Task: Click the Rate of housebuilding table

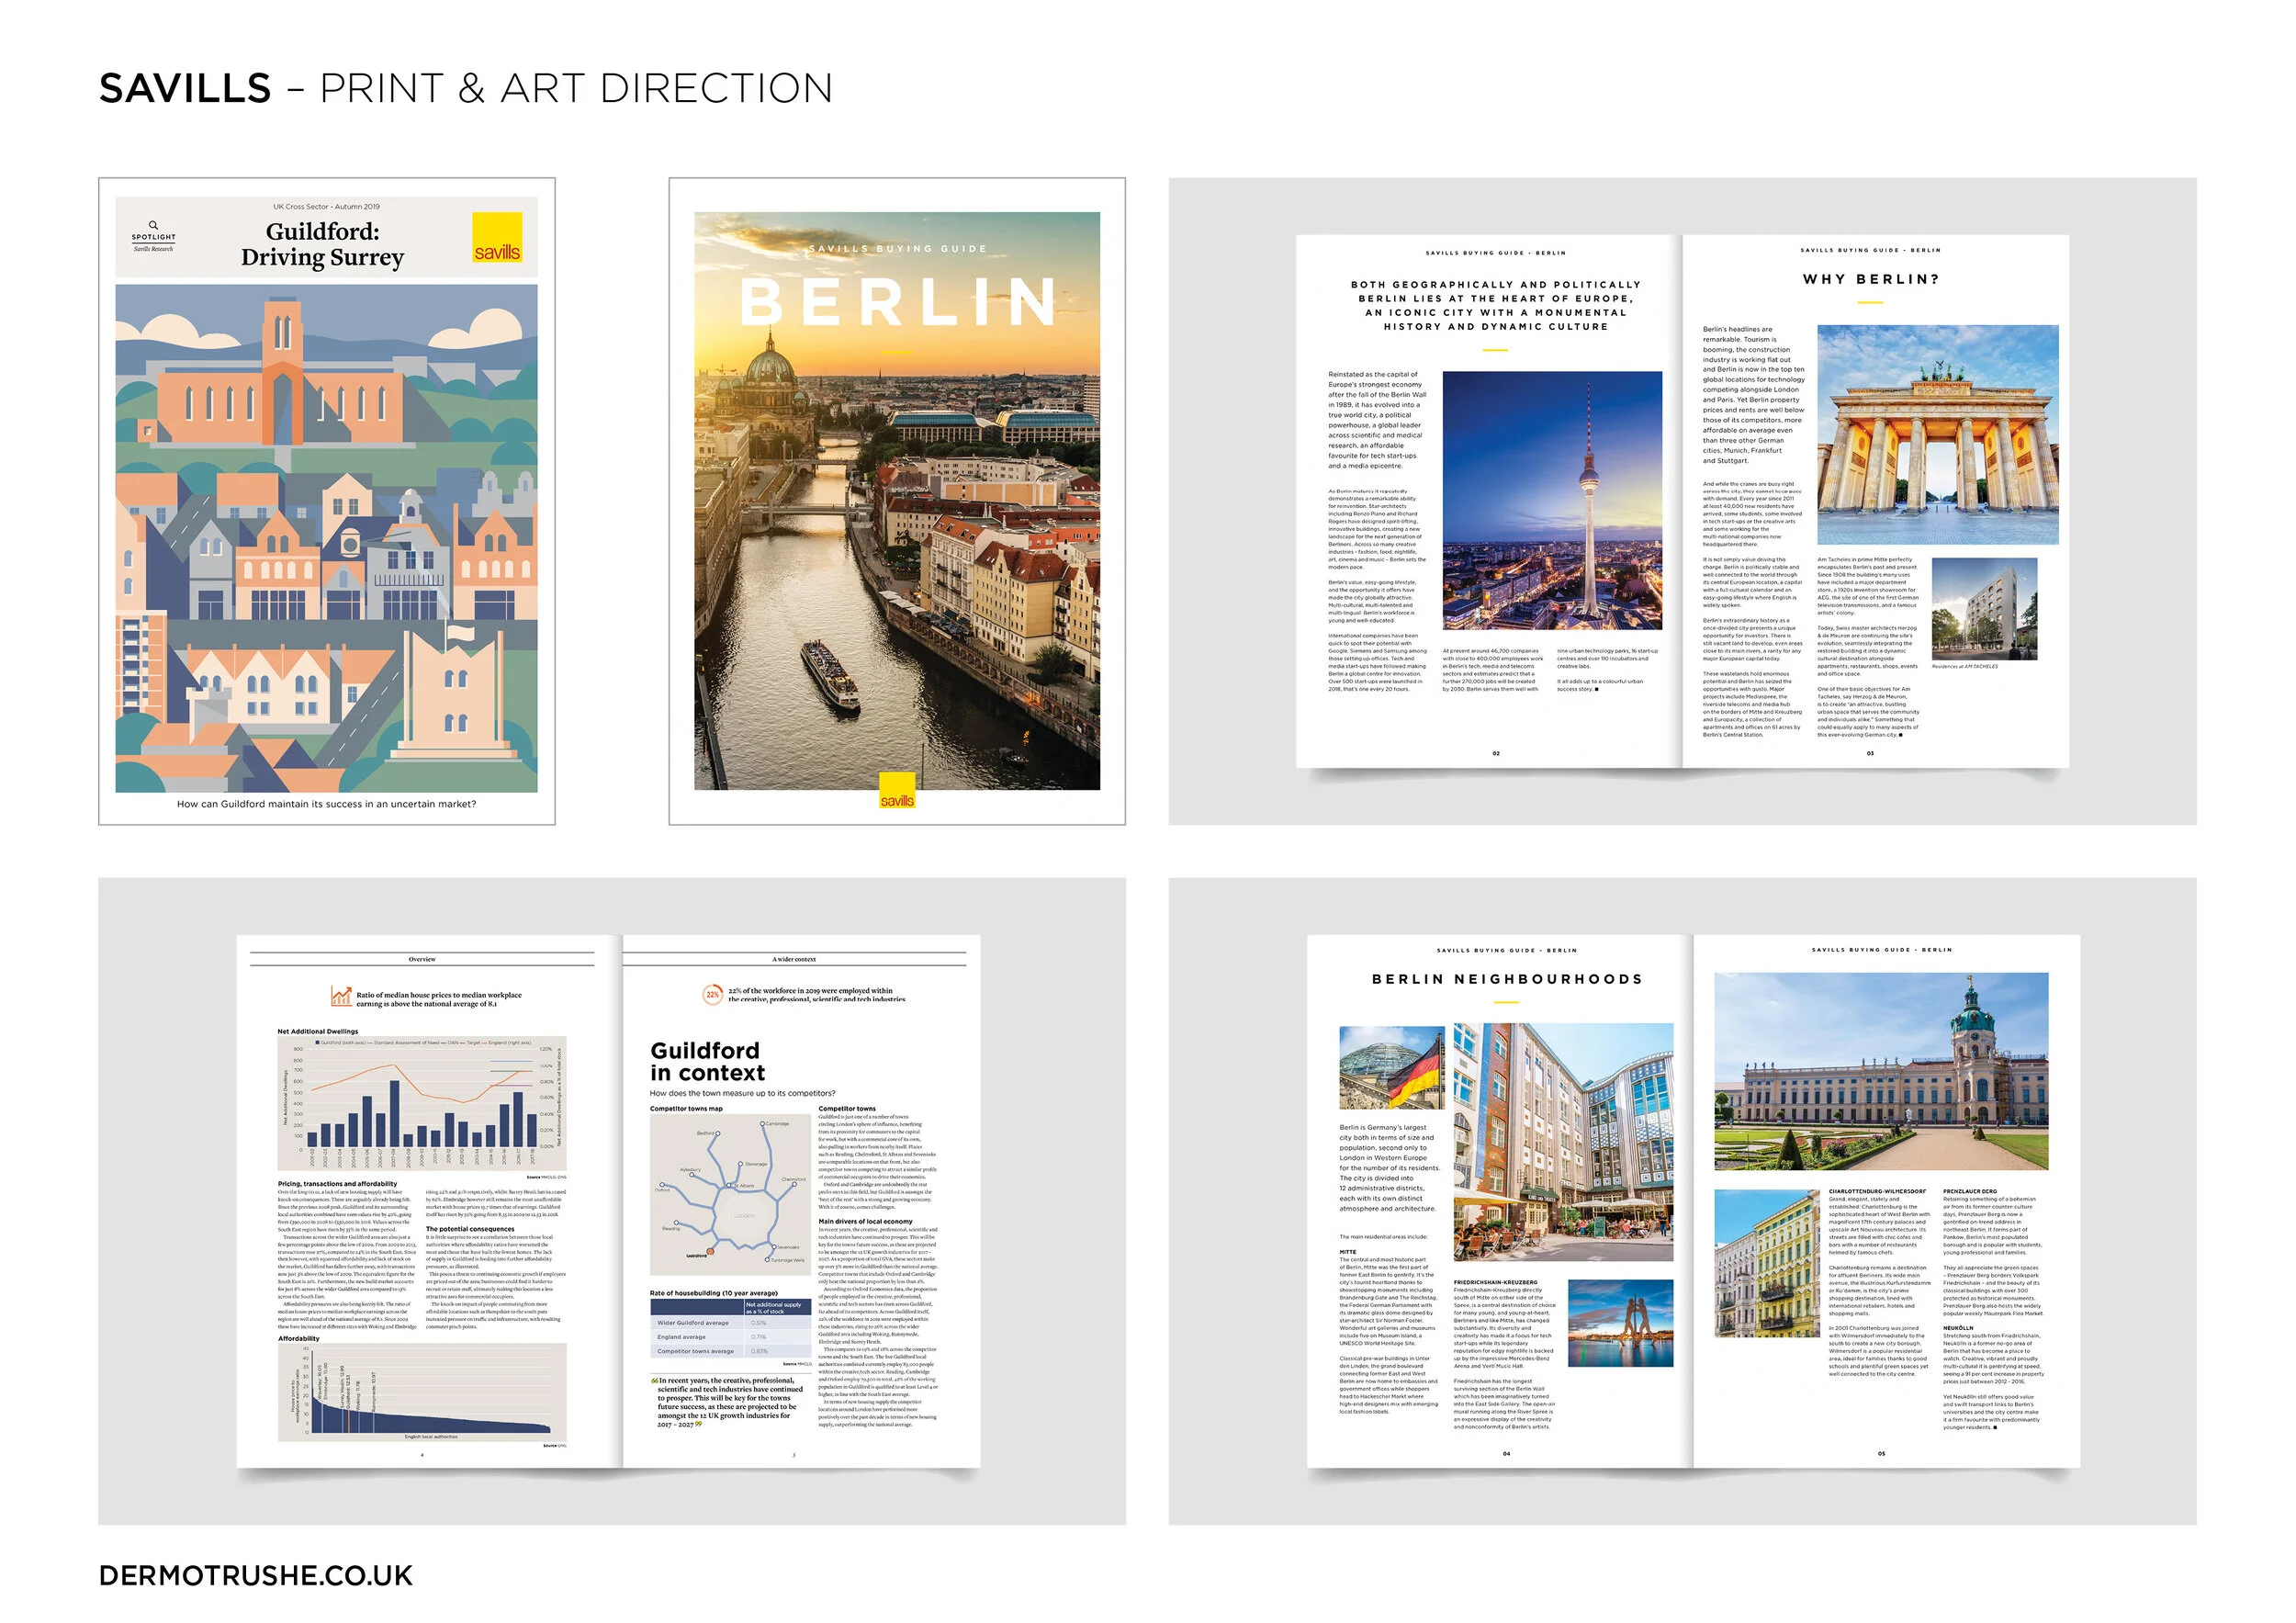Action: pyautogui.click(x=730, y=1328)
